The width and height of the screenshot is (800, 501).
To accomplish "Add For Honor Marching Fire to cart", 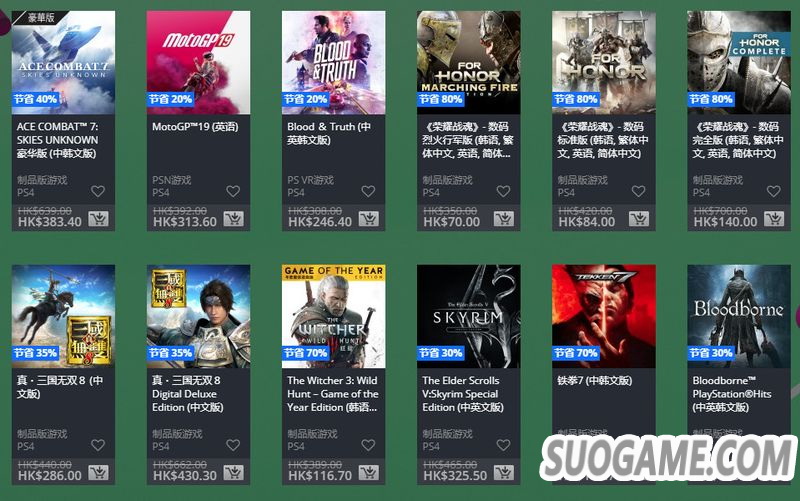I will click(x=504, y=219).
